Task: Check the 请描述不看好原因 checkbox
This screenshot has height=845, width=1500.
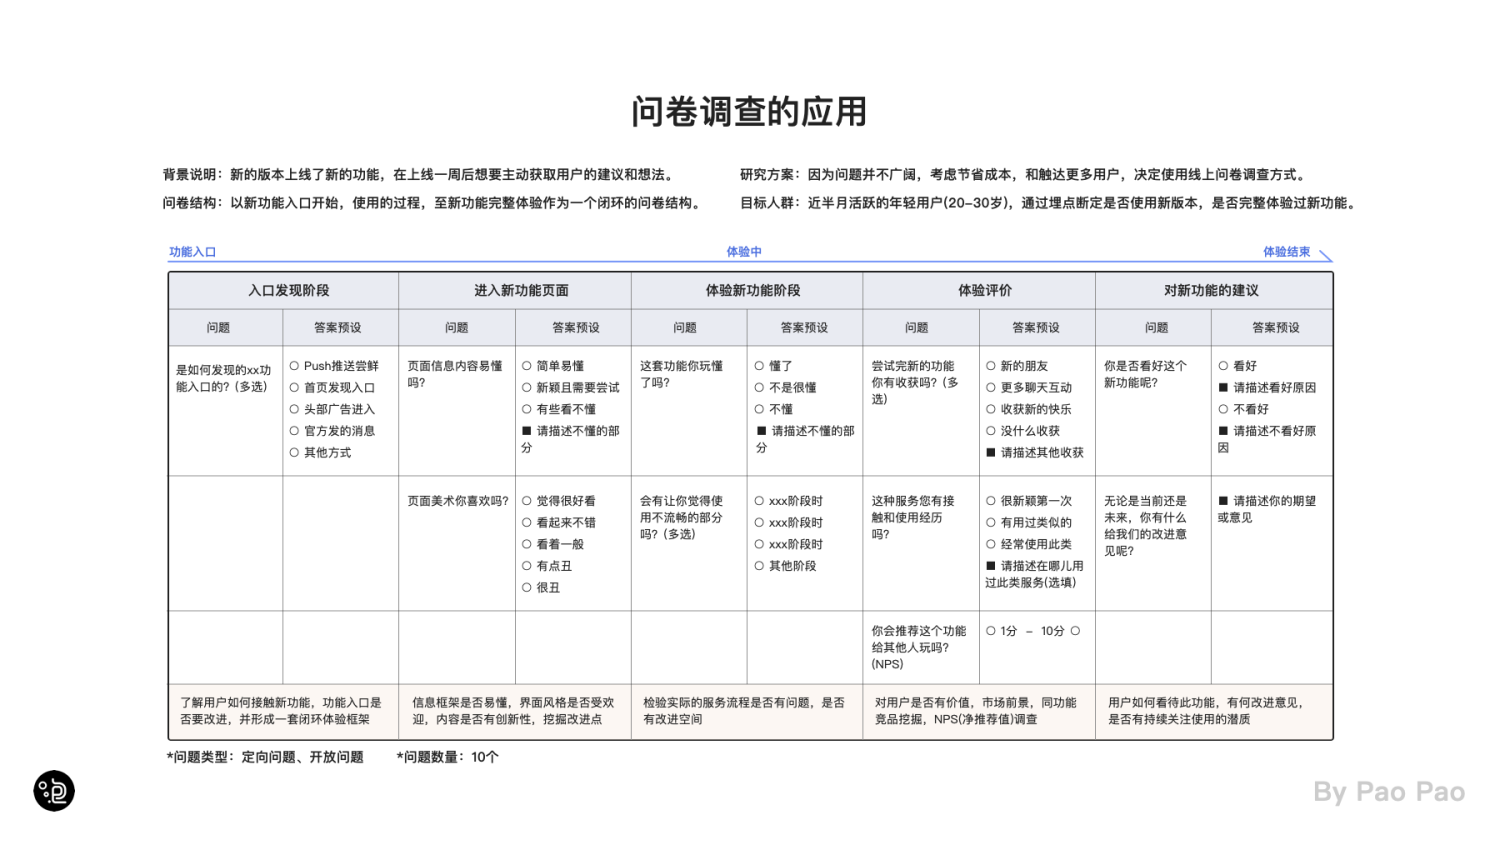Action: [x=1223, y=431]
